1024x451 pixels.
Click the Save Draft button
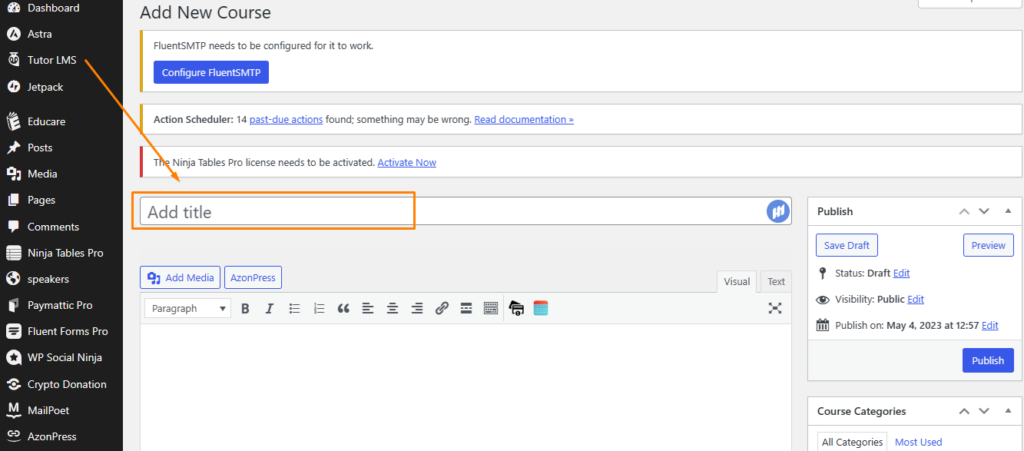(846, 245)
